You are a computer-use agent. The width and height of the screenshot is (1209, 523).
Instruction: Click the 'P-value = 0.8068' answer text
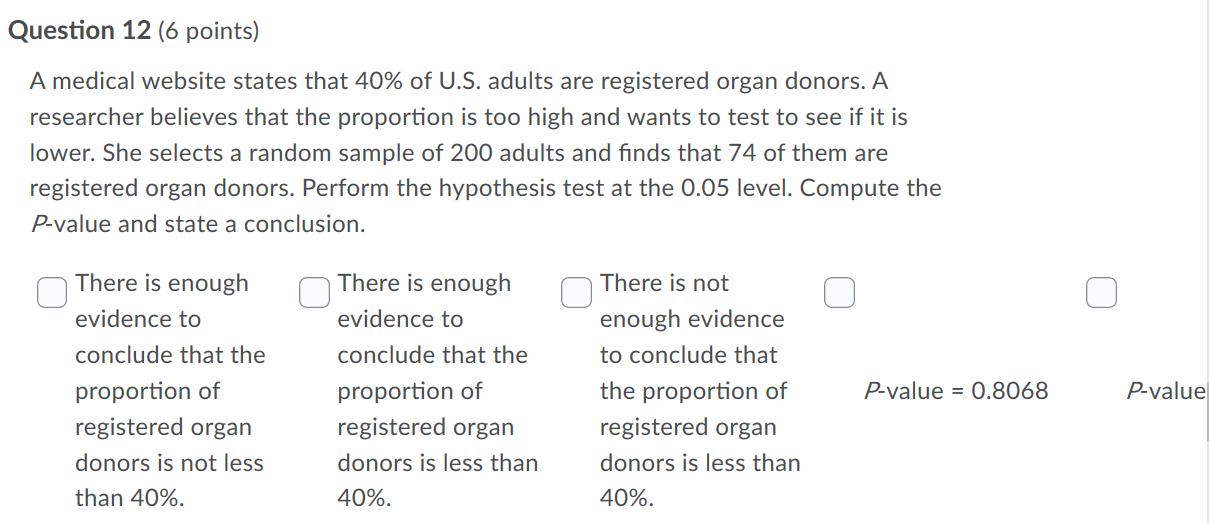click(x=955, y=391)
